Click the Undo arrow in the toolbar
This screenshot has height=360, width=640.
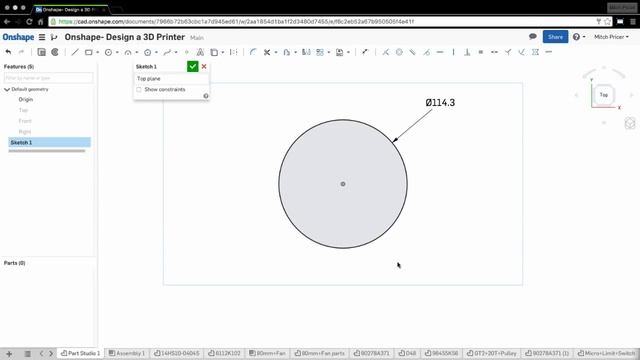[8, 52]
